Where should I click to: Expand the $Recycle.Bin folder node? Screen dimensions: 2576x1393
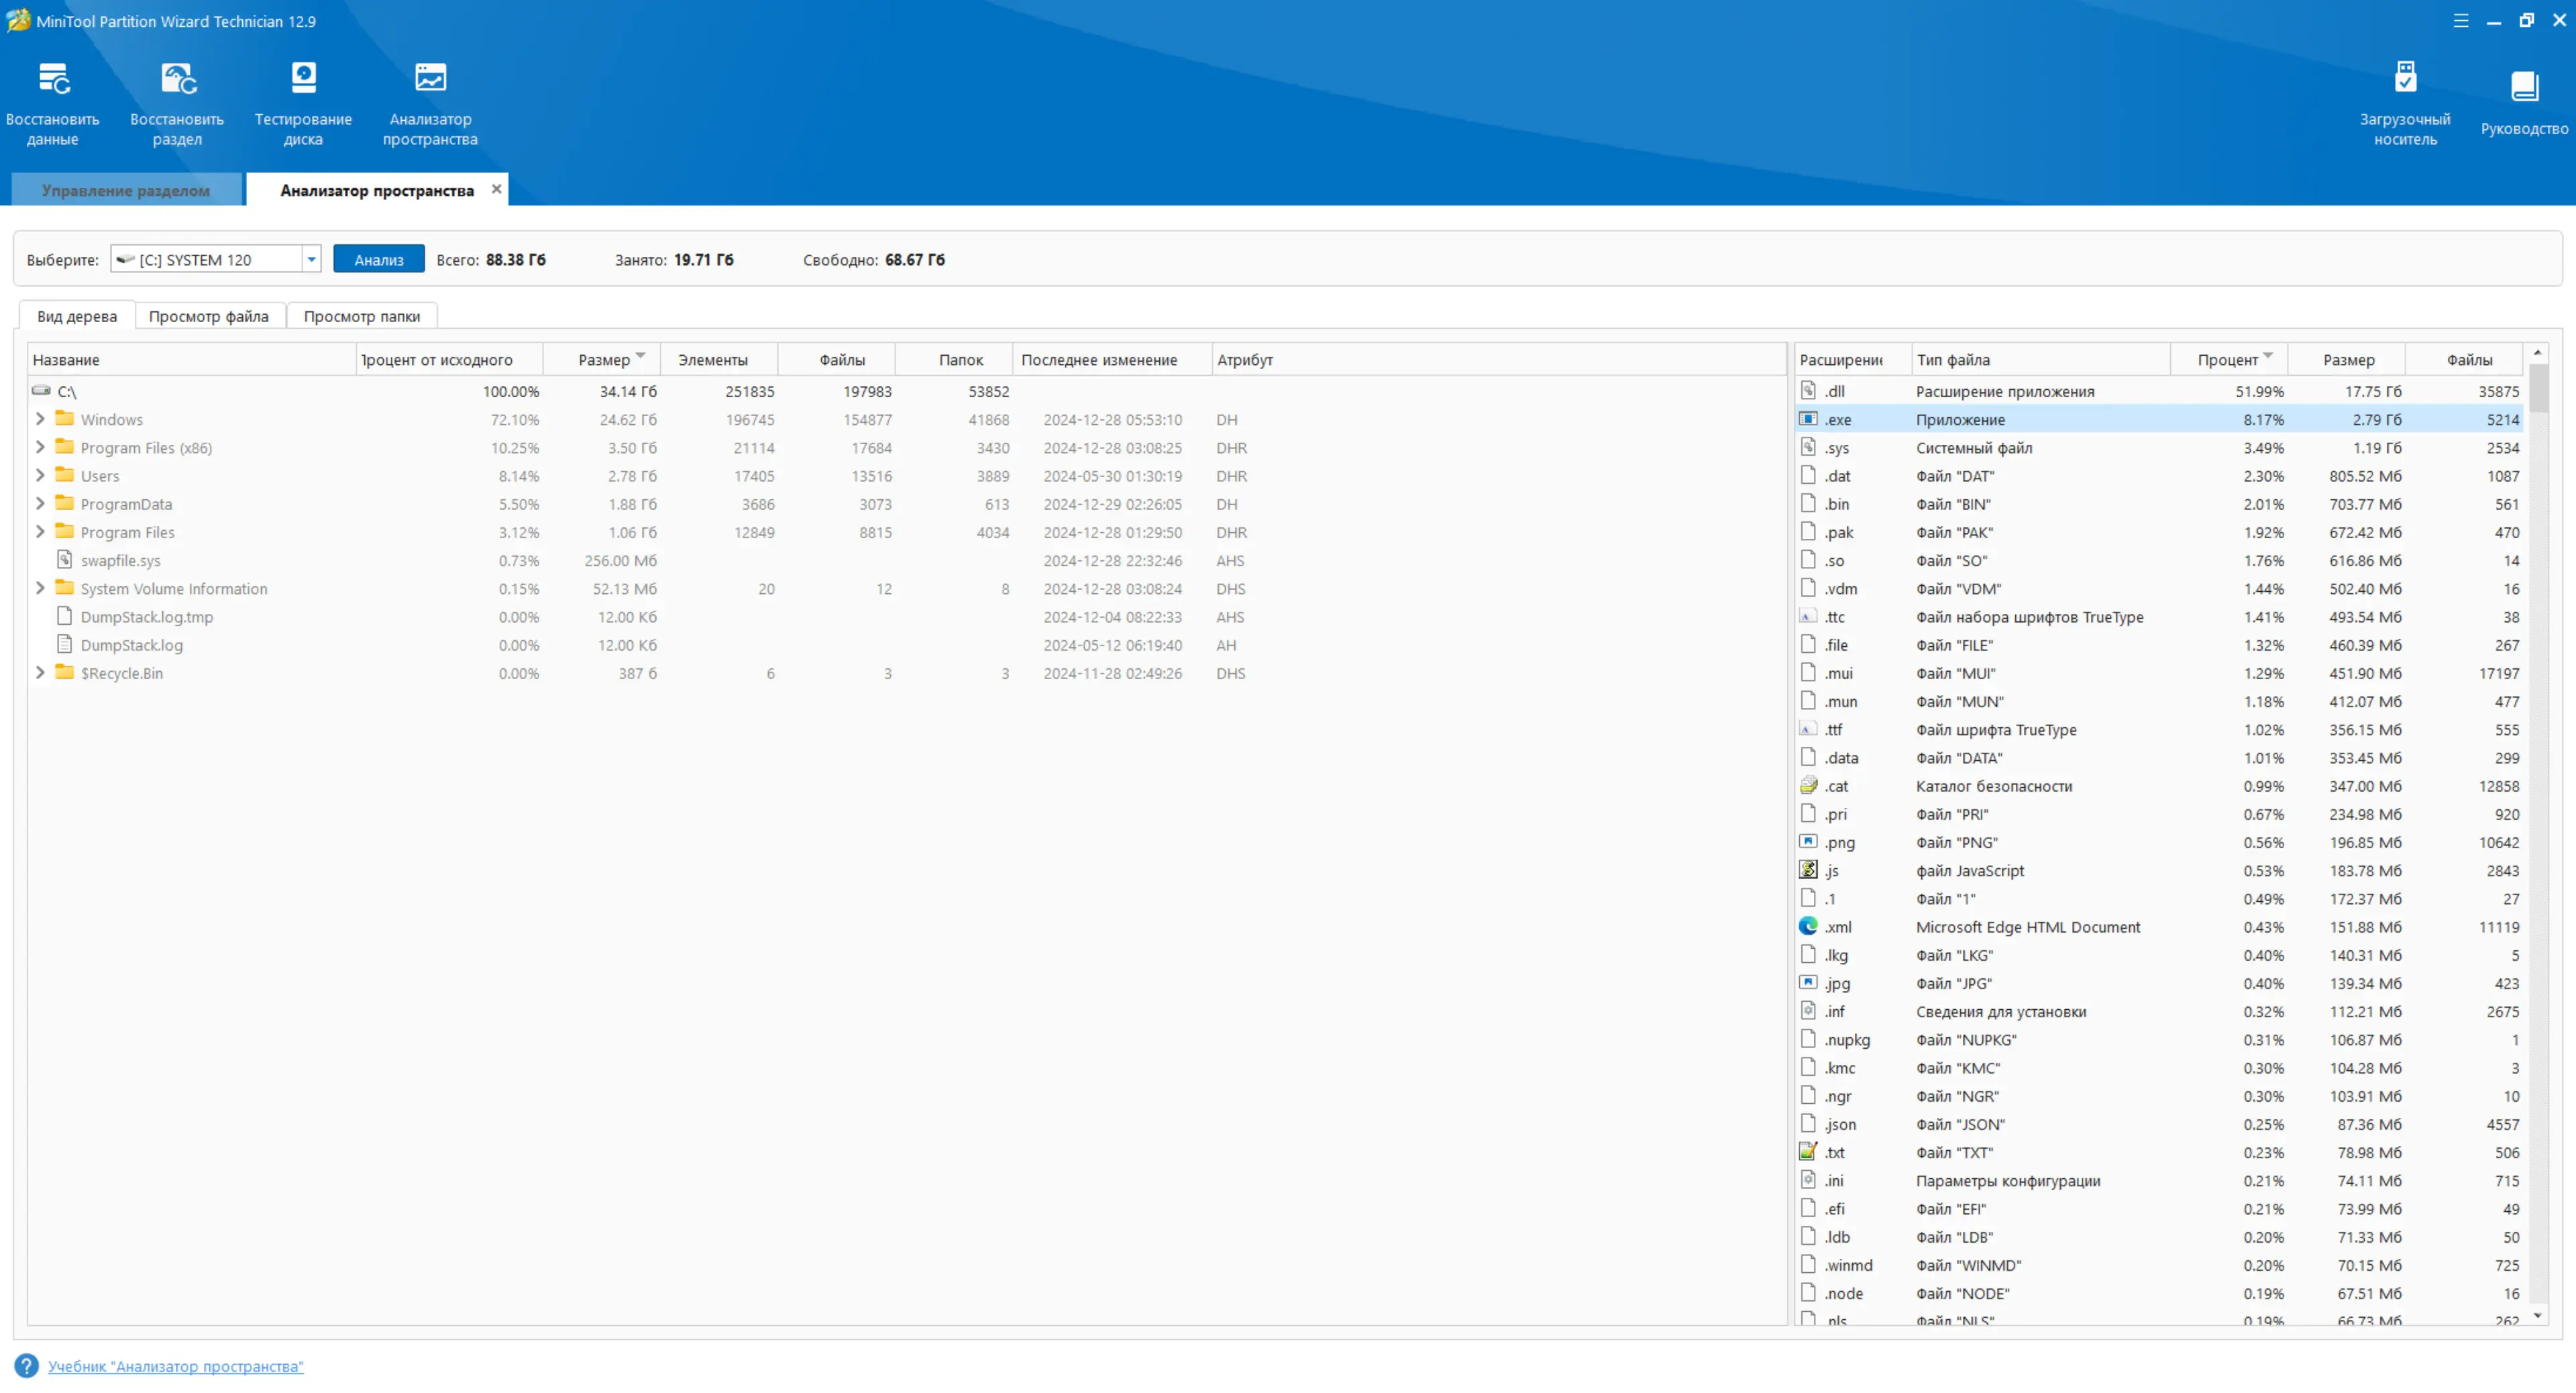coord(40,673)
